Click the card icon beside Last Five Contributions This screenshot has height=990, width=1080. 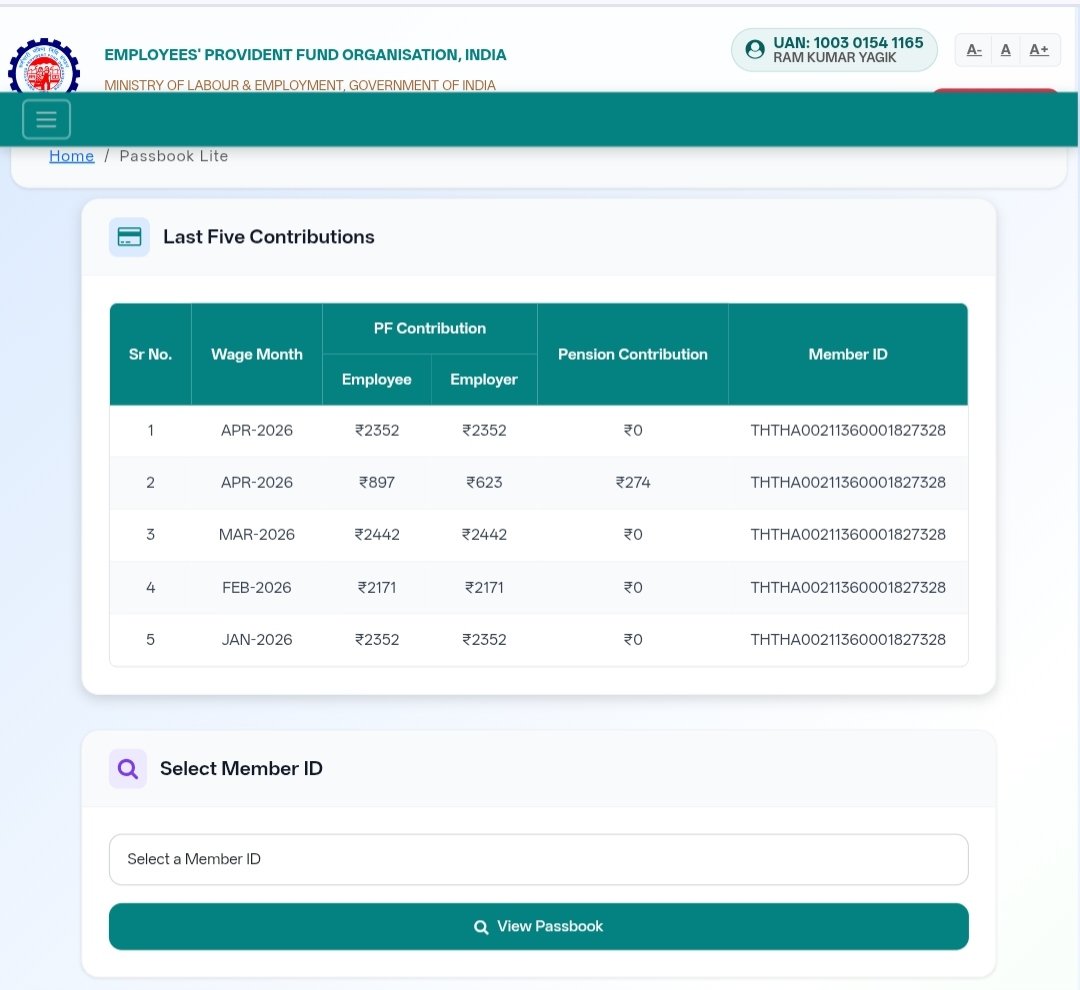click(129, 237)
